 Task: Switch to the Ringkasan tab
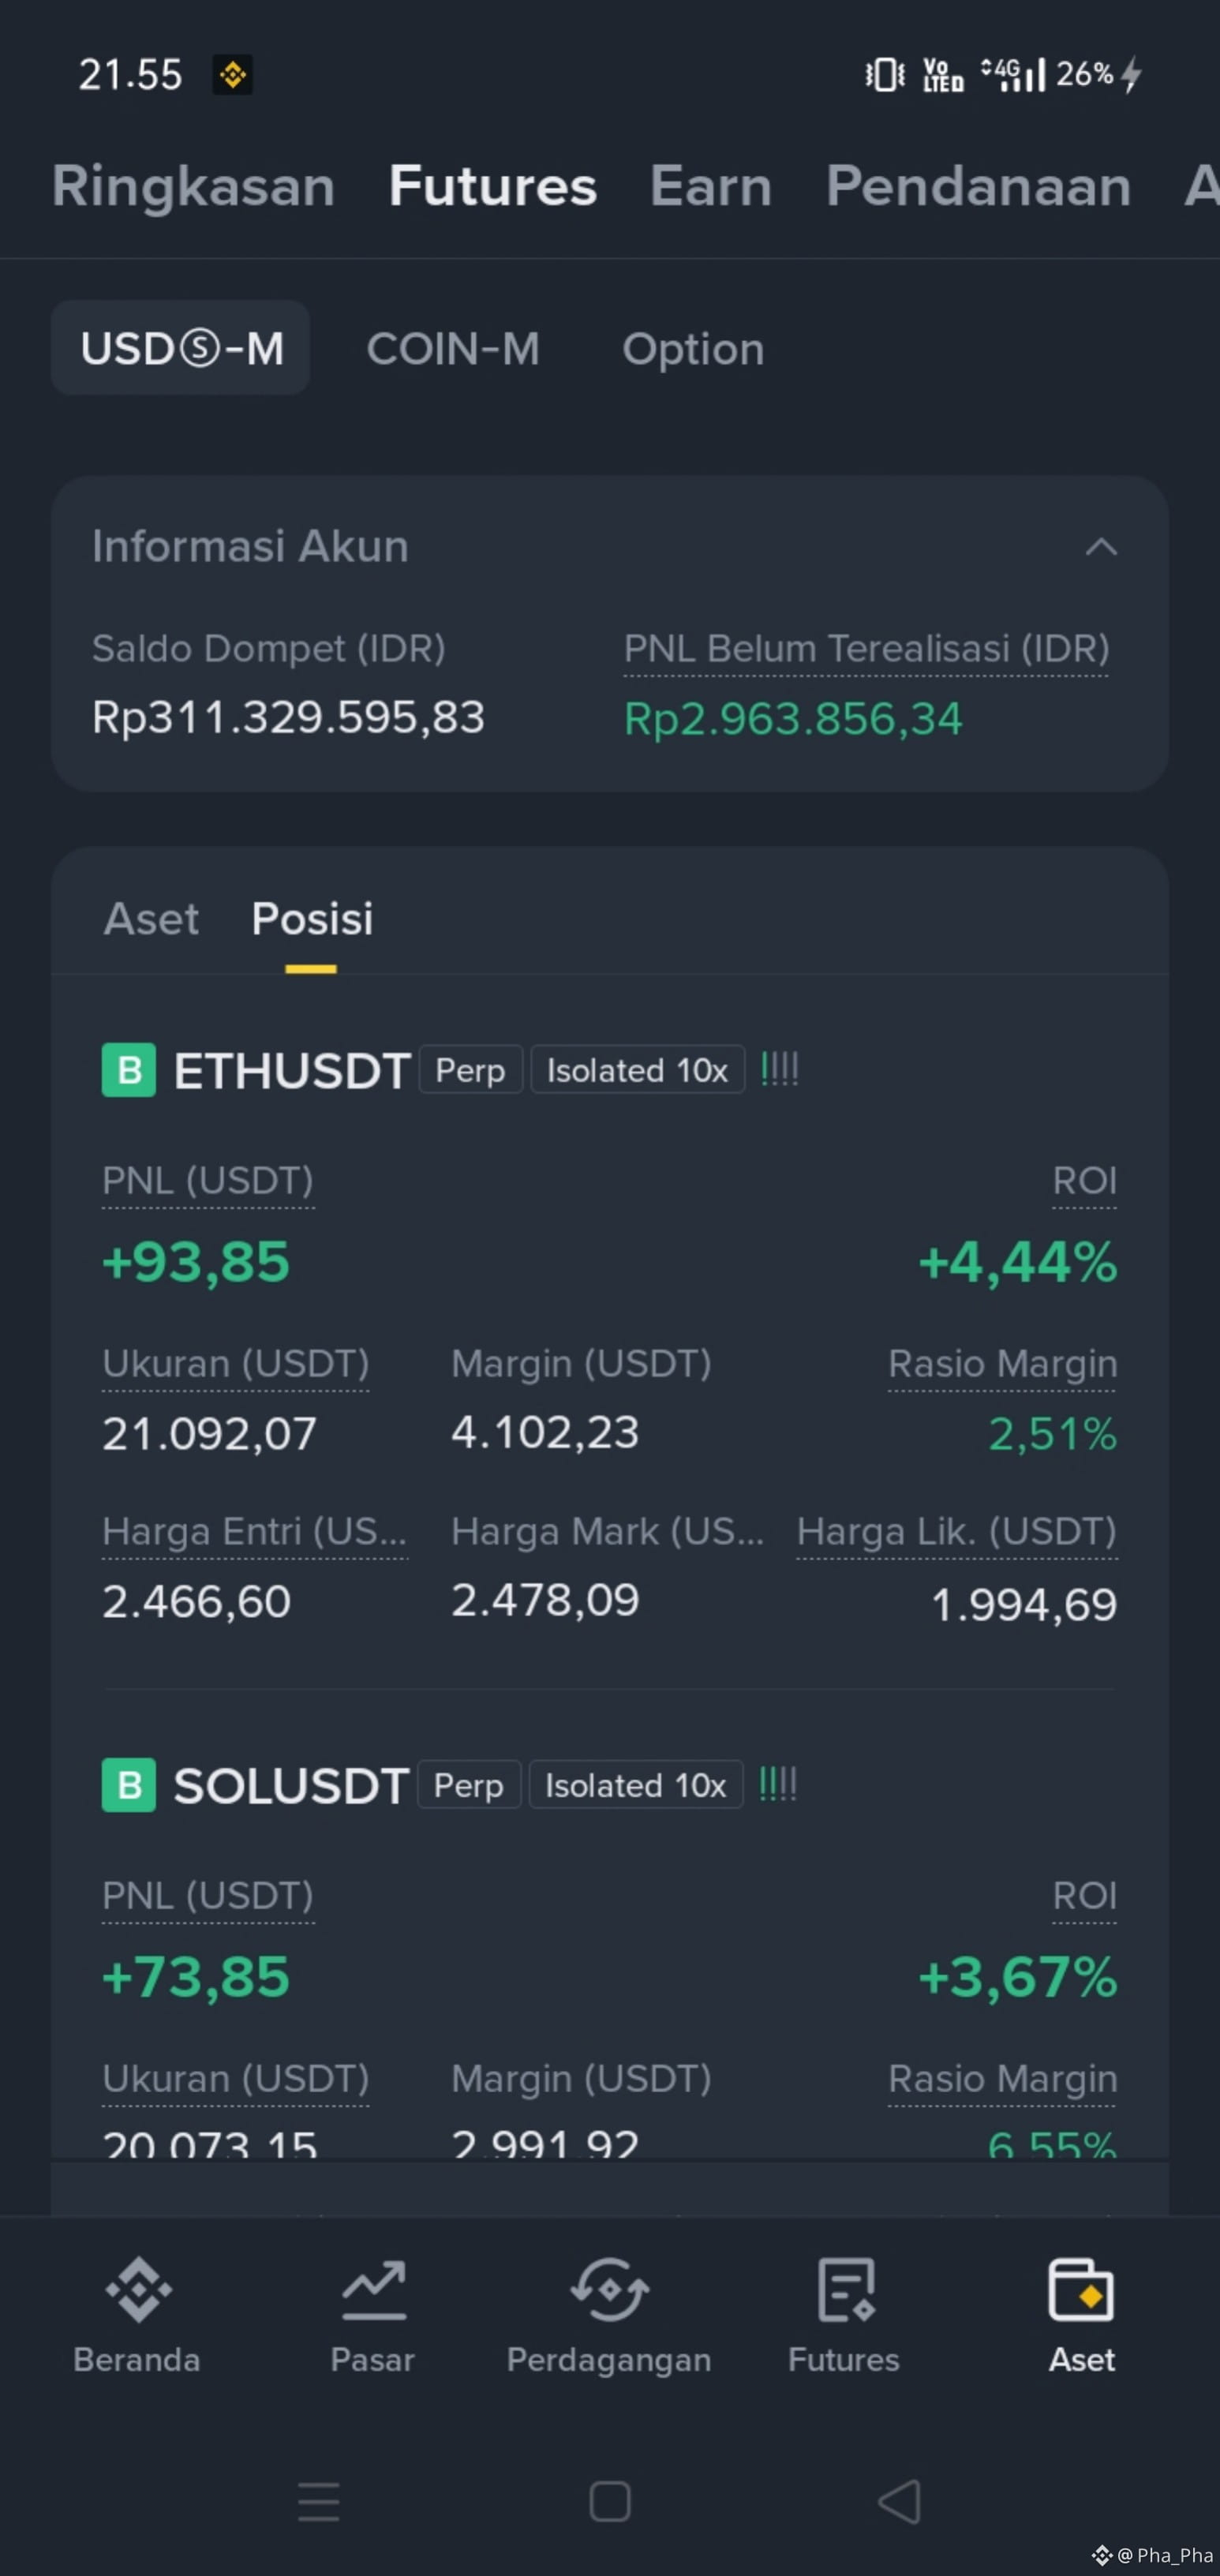tap(193, 186)
